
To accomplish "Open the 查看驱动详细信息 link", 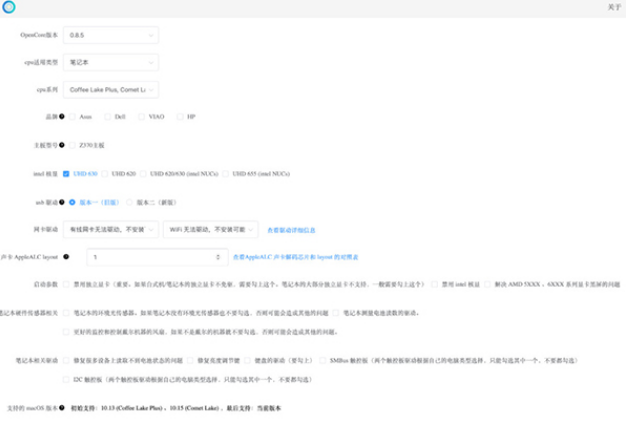I will 291,230.
